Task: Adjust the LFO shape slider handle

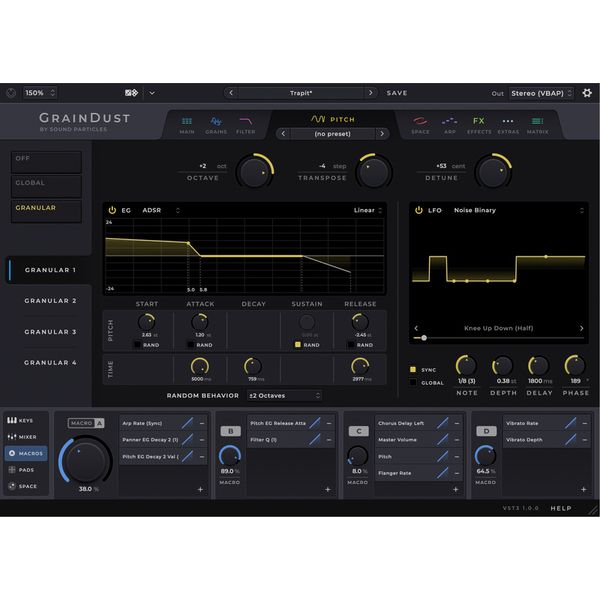Action: click(424, 338)
